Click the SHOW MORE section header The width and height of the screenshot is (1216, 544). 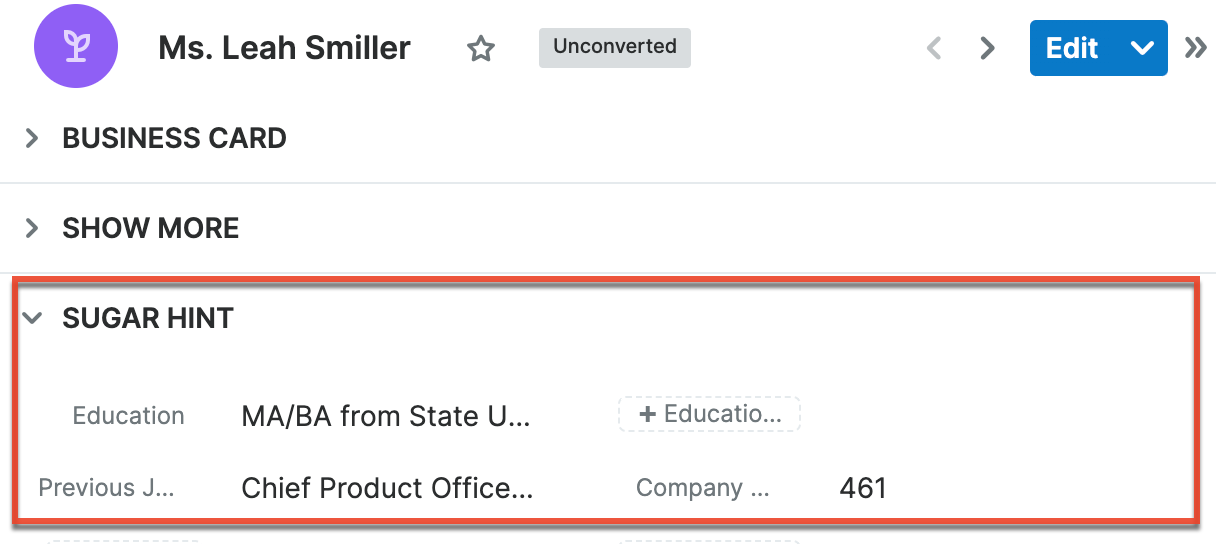[150, 228]
